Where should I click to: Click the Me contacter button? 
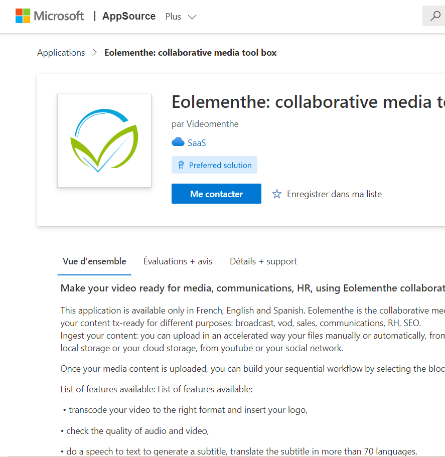[x=216, y=194]
